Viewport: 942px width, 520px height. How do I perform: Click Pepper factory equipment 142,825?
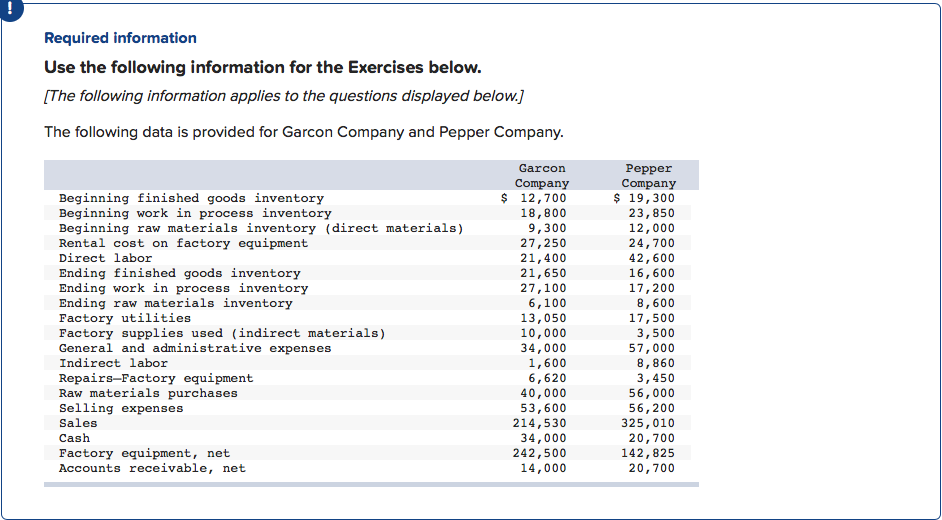point(648,453)
